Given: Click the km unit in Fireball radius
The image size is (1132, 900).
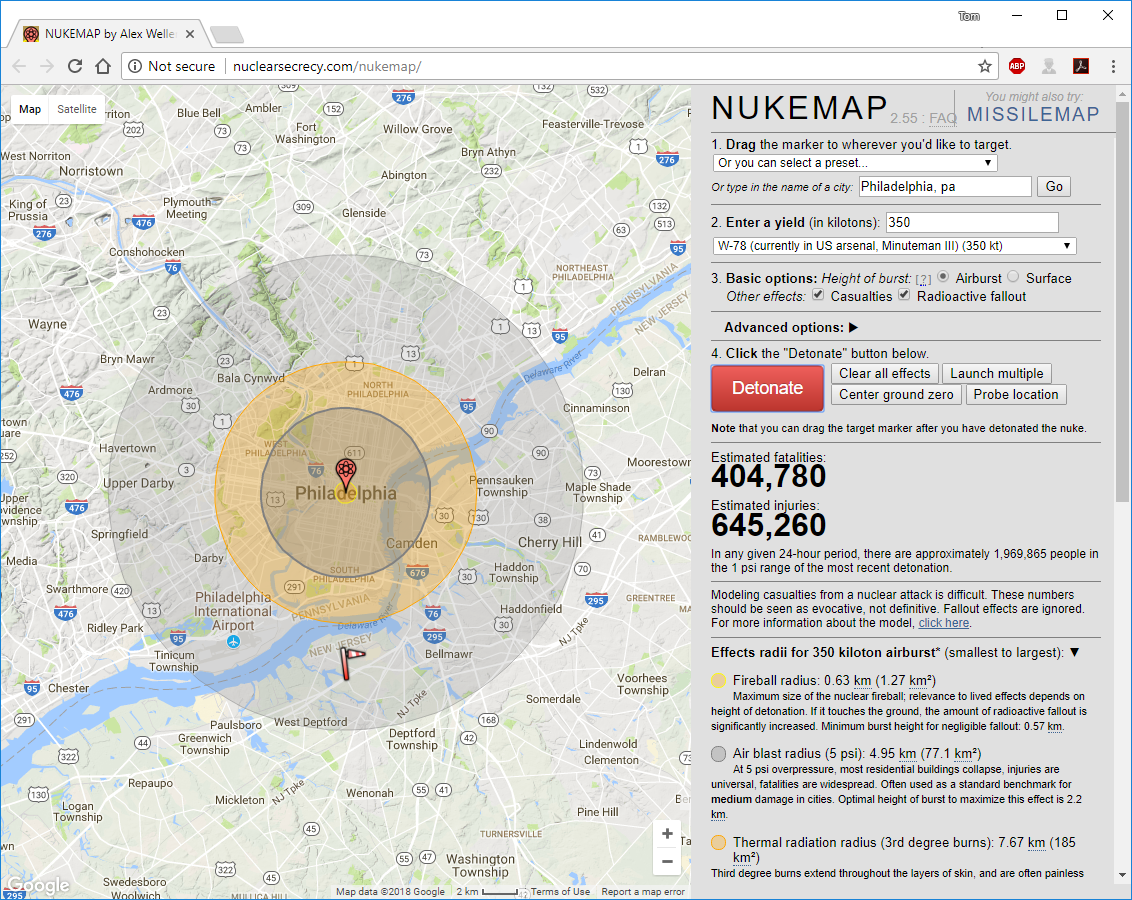Looking at the screenshot, I should pyautogui.click(x=862, y=681).
